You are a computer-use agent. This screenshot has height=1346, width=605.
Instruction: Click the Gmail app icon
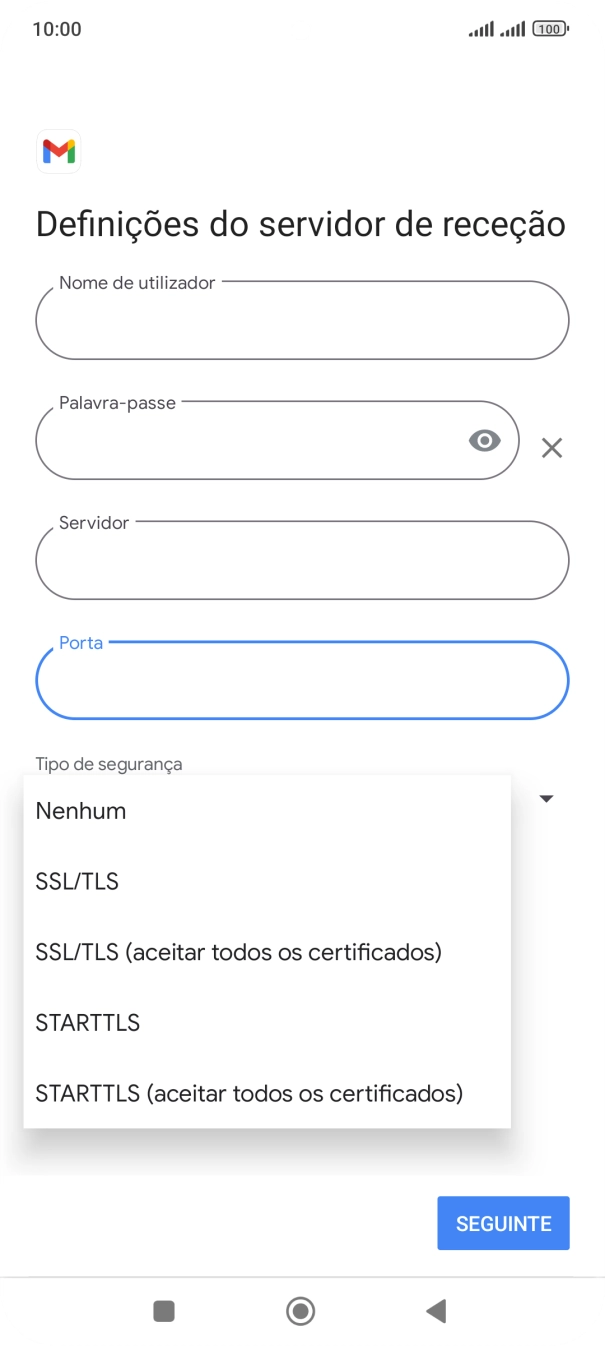click(58, 151)
